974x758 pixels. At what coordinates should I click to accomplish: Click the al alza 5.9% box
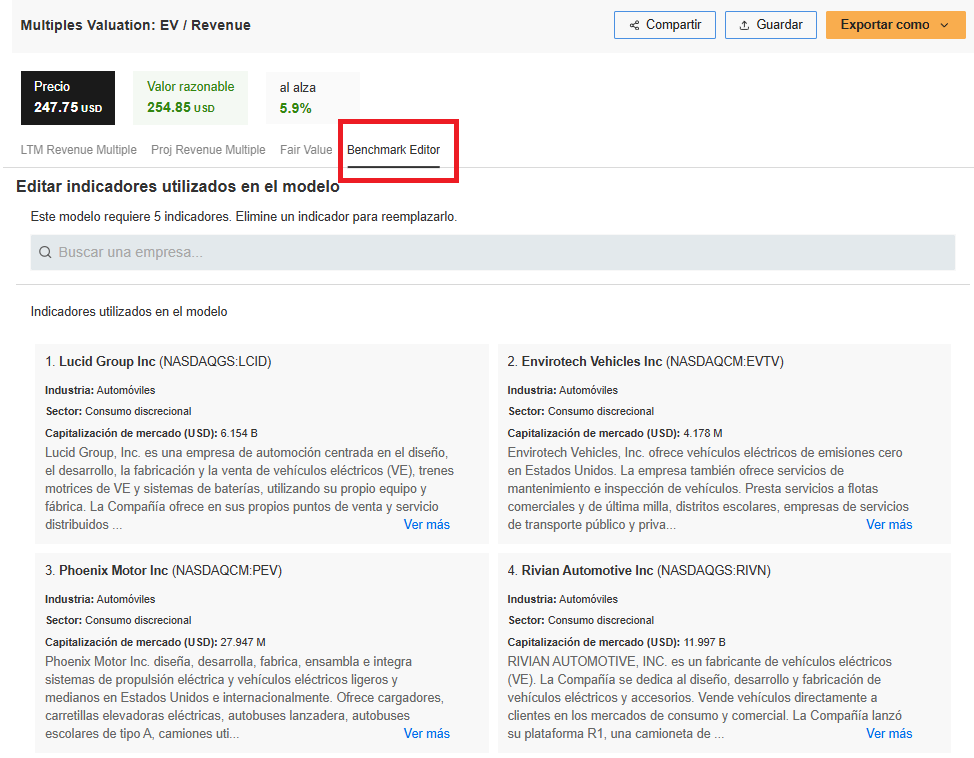(x=312, y=98)
